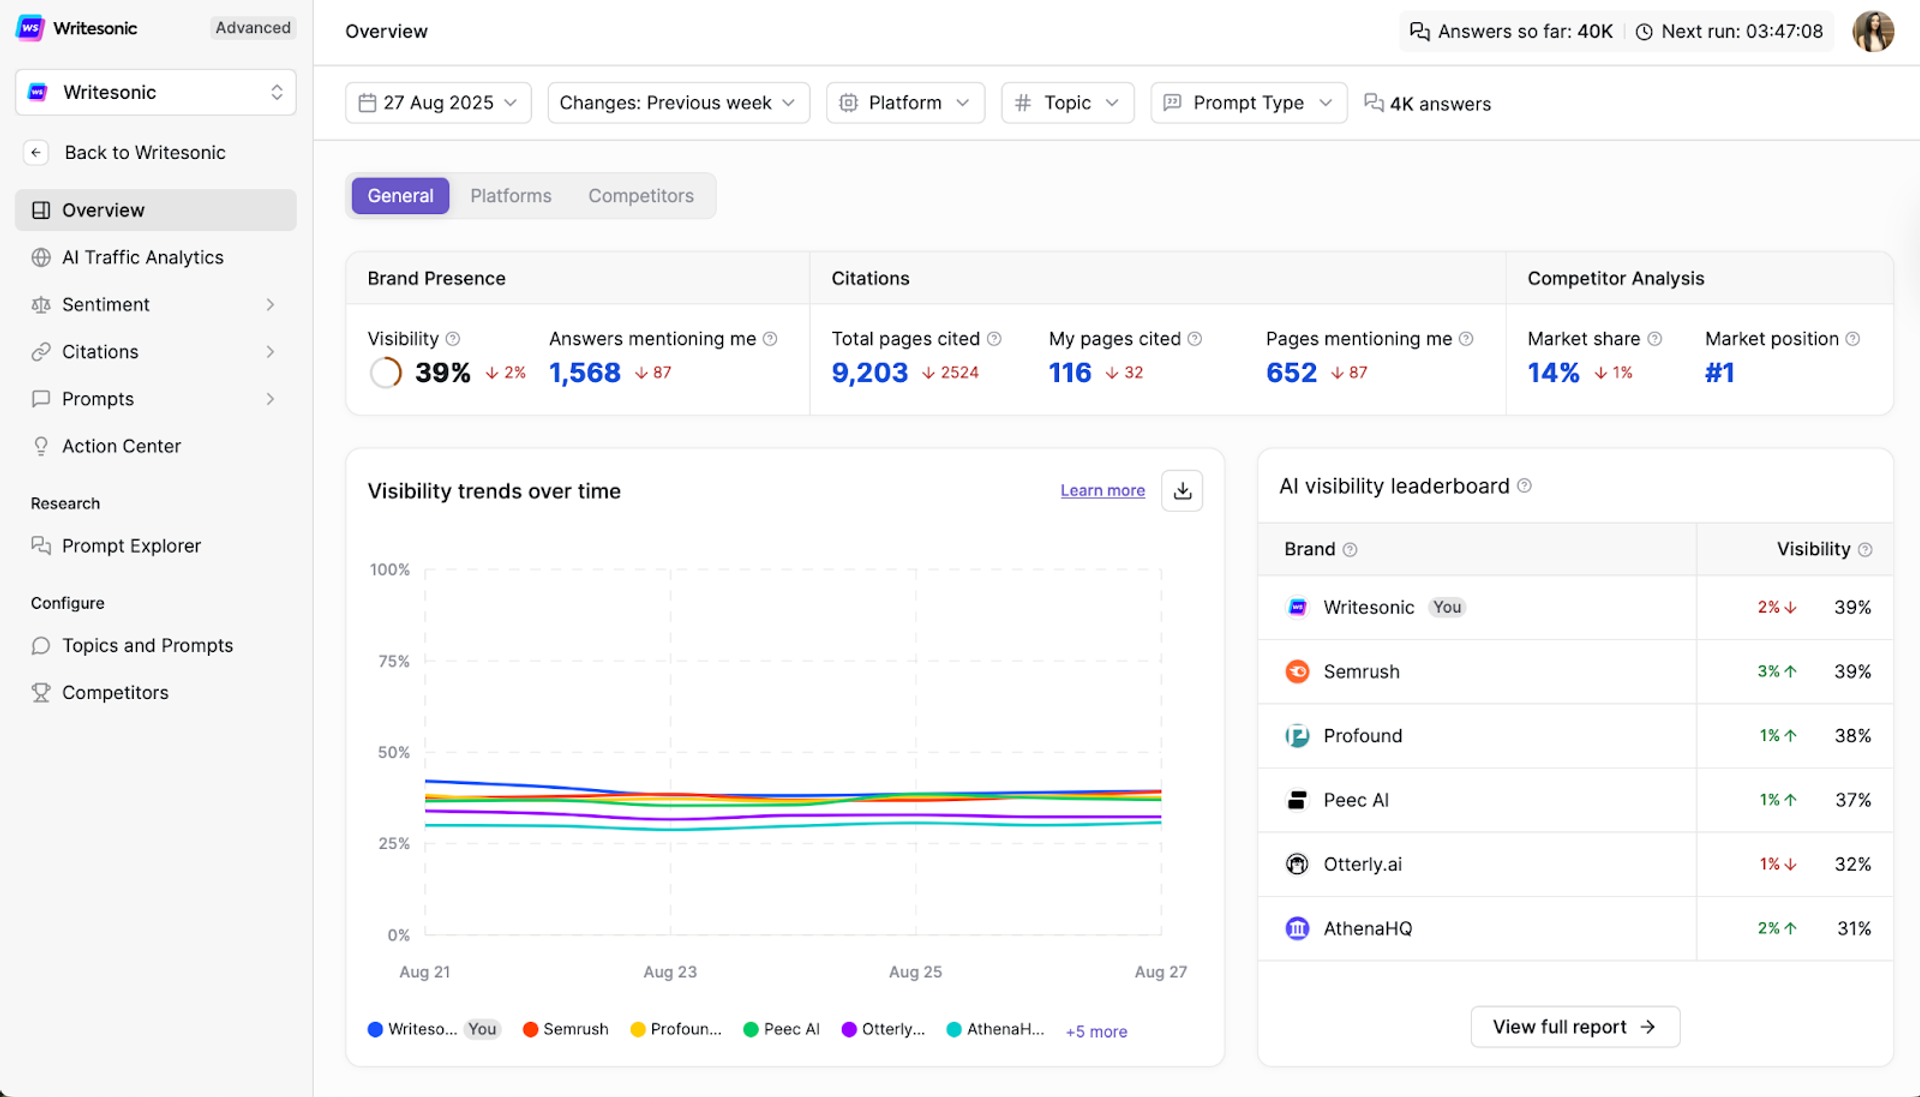
Task: Open the Prompt Type filter dropdown
Action: [1248, 103]
